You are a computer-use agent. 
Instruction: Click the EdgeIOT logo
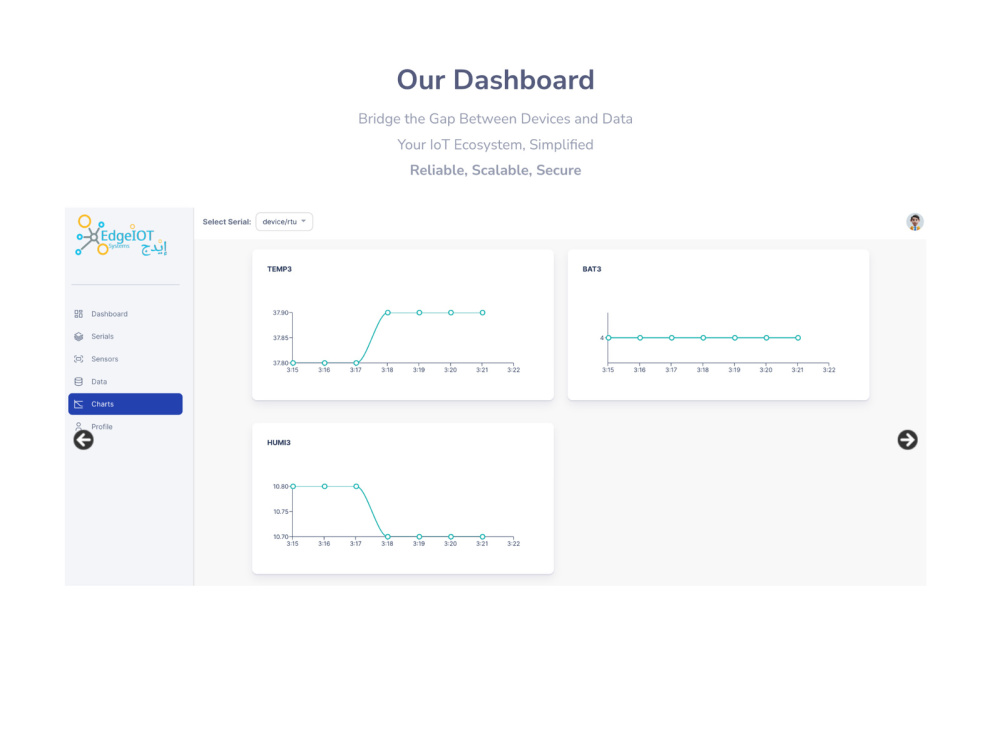(122, 236)
